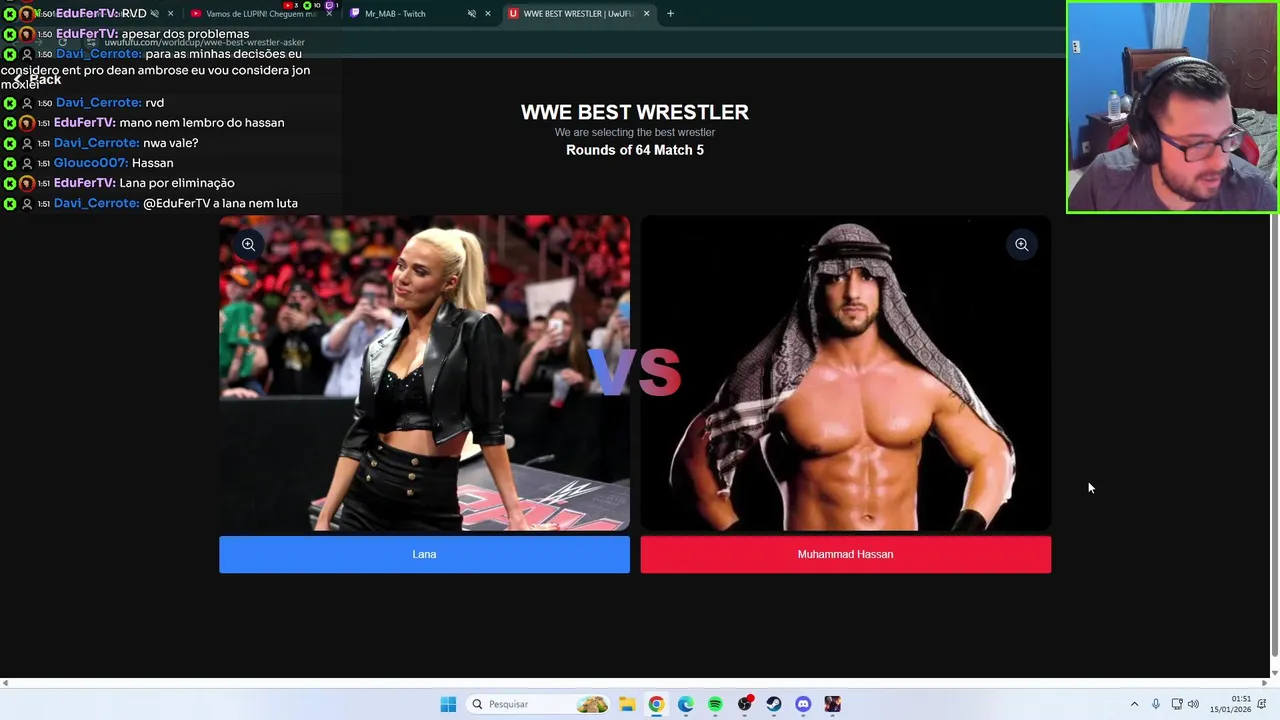Click 'Rounds of 64 Match 5' text
Image resolution: width=1280 pixels, height=720 pixels.
coord(635,150)
